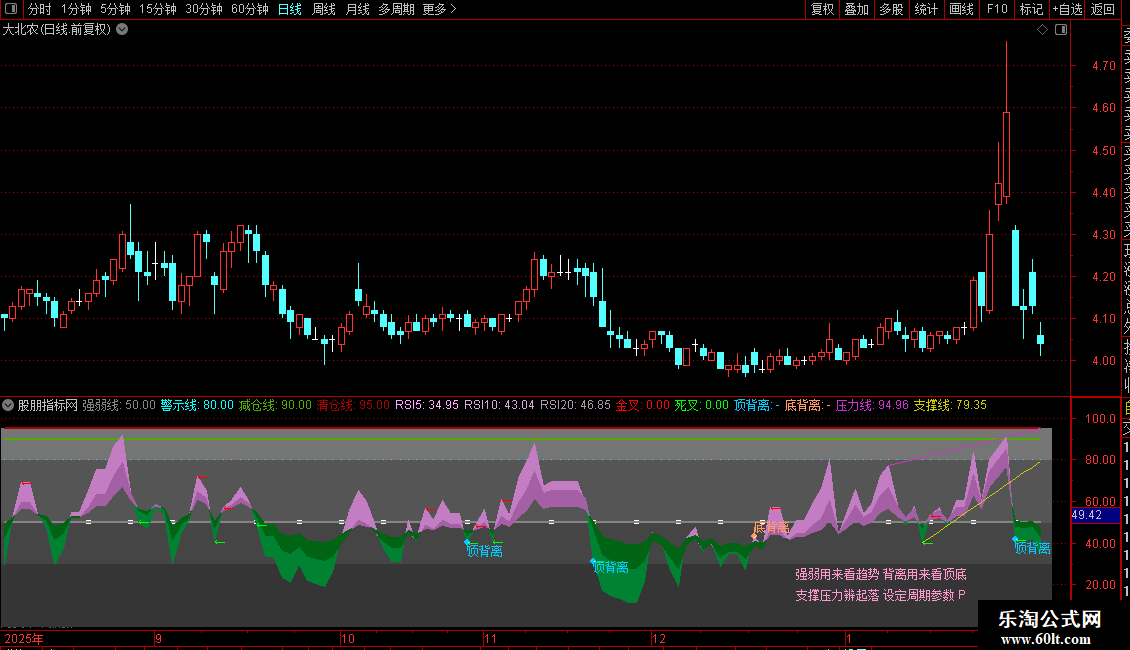Switch to the 月线 monthly chart
The width and height of the screenshot is (1130, 650).
(x=357, y=9)
